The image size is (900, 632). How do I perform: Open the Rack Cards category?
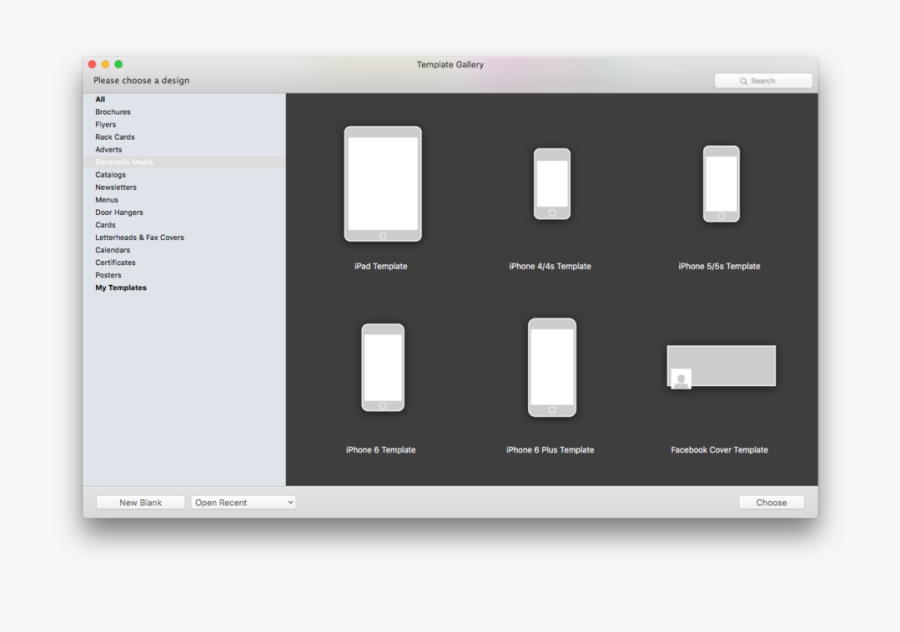tap(115, 137)
